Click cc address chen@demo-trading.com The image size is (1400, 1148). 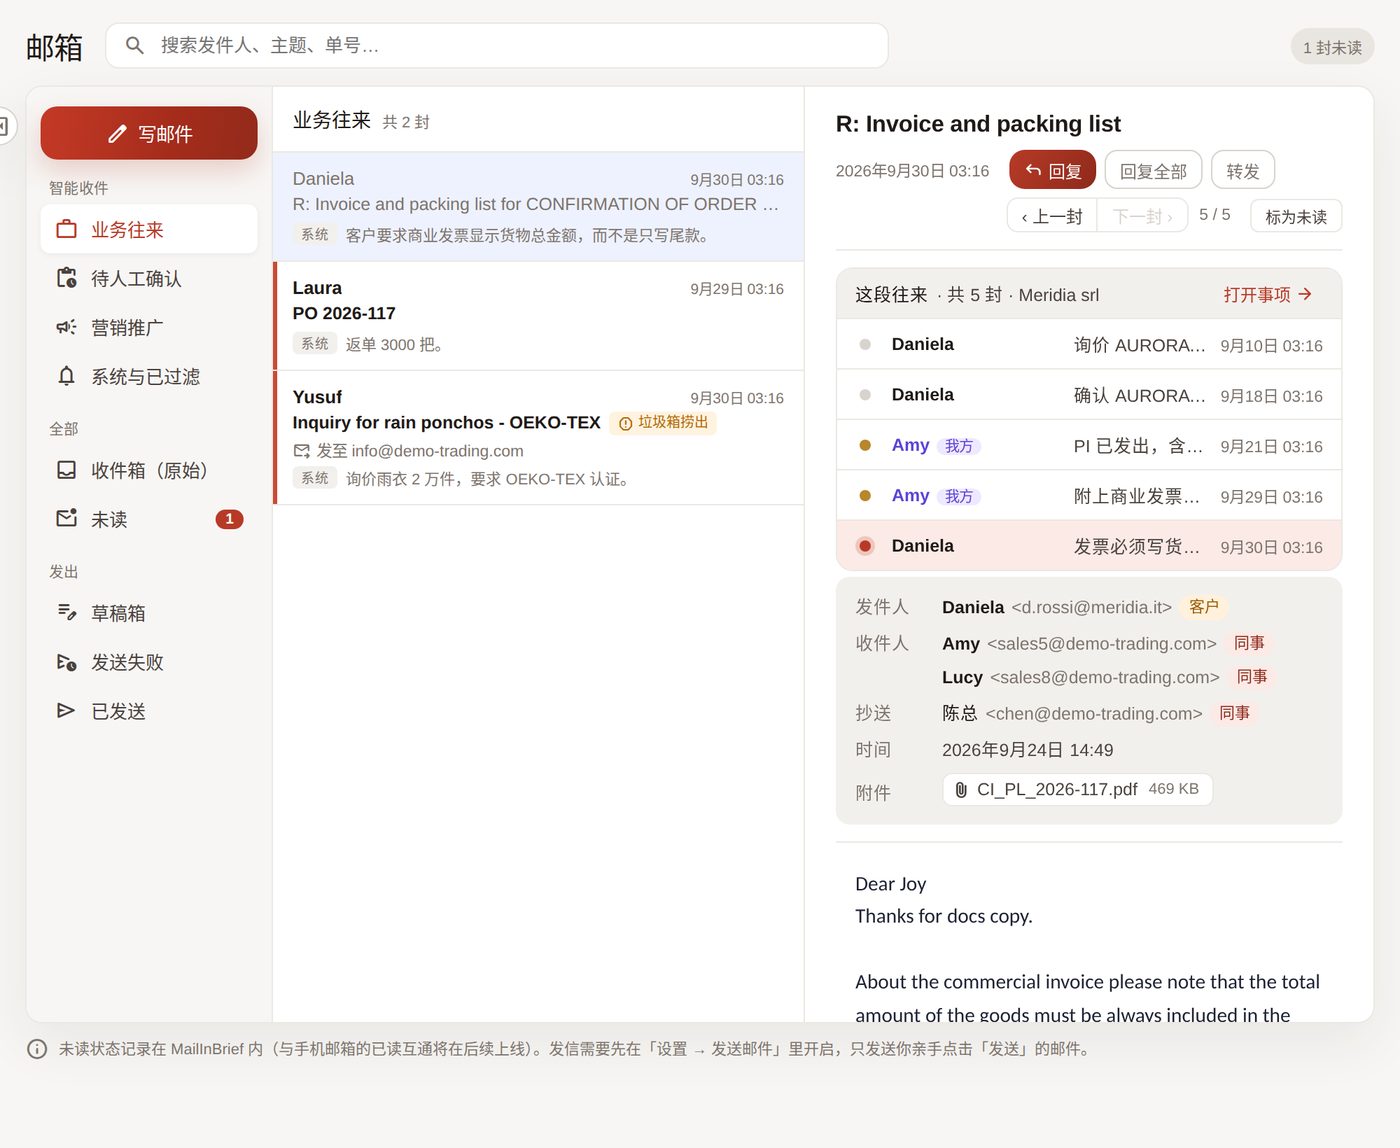pos(1094,713)
